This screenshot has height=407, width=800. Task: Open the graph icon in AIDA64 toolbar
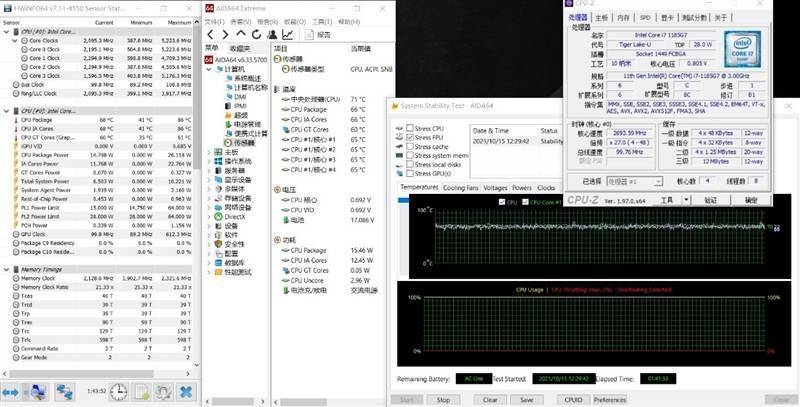[288, 35]
